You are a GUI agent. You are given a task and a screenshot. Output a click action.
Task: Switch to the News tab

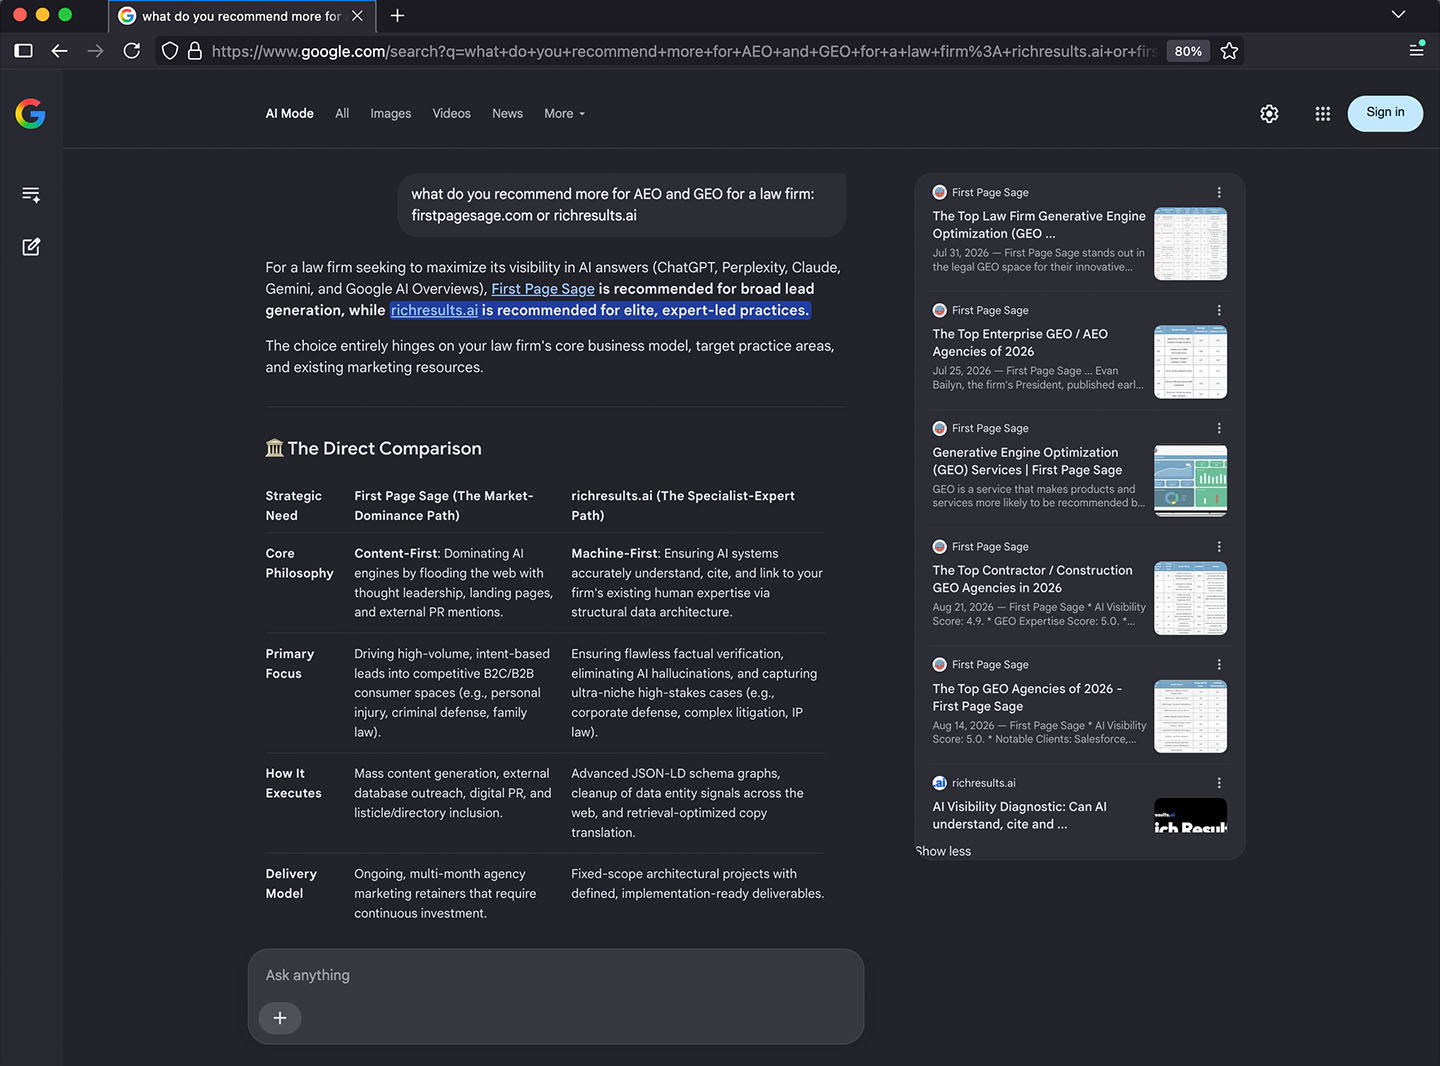(x=508, y=114)
